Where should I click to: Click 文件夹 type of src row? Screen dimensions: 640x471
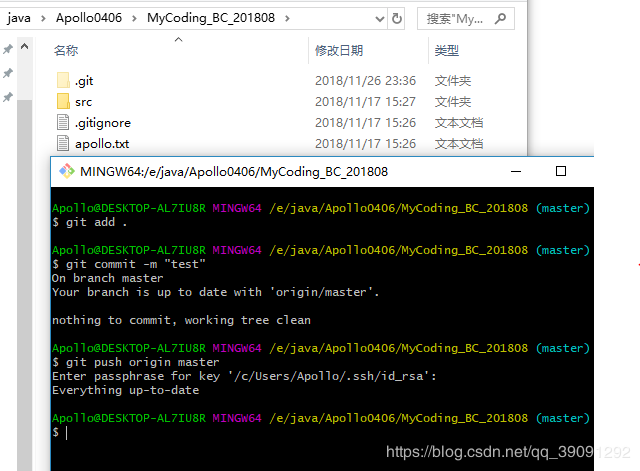pos(453,102)
